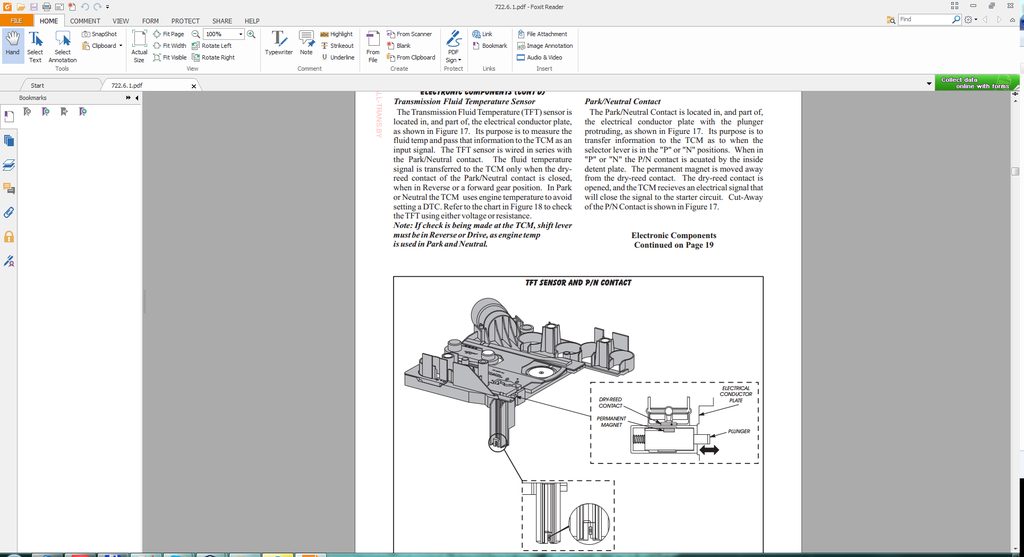The height and width of the screenshot is (557, 1024).
Task: Show the Security lock panel
Action: coord(9,237)
